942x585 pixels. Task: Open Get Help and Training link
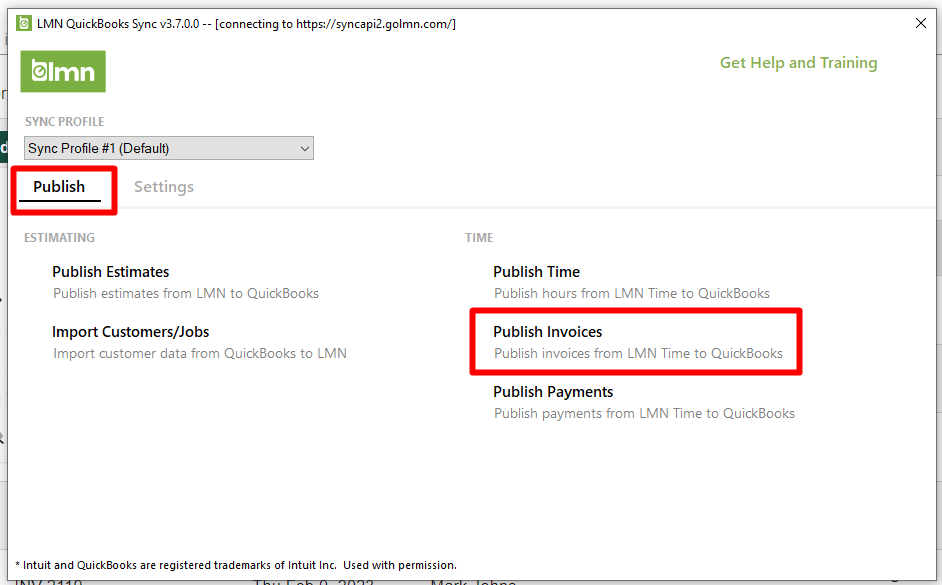click(x=798, y=62)
